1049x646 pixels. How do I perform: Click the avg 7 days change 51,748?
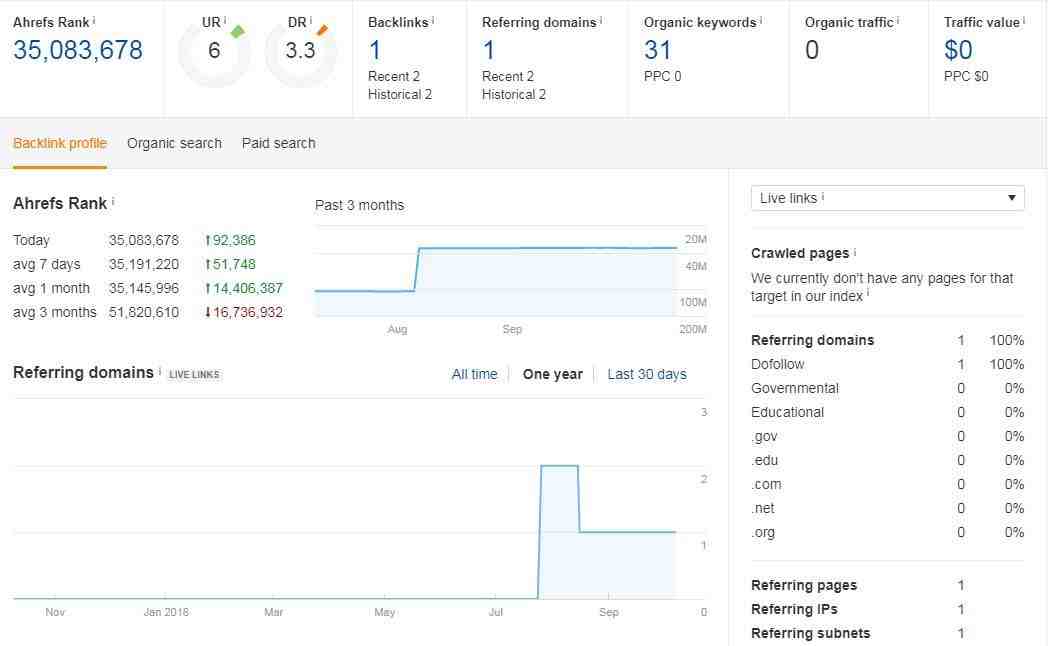pyautogui.click(x=230, y=264)
